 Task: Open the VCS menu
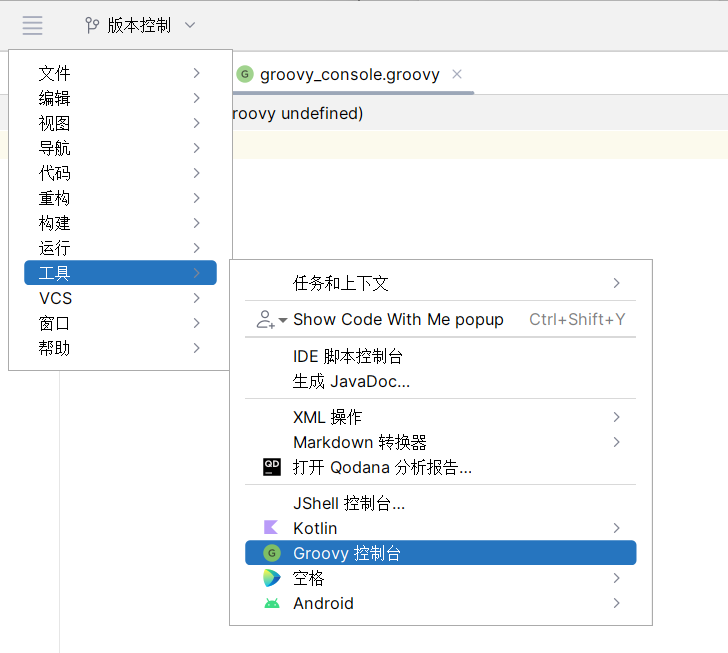[56, 298]
